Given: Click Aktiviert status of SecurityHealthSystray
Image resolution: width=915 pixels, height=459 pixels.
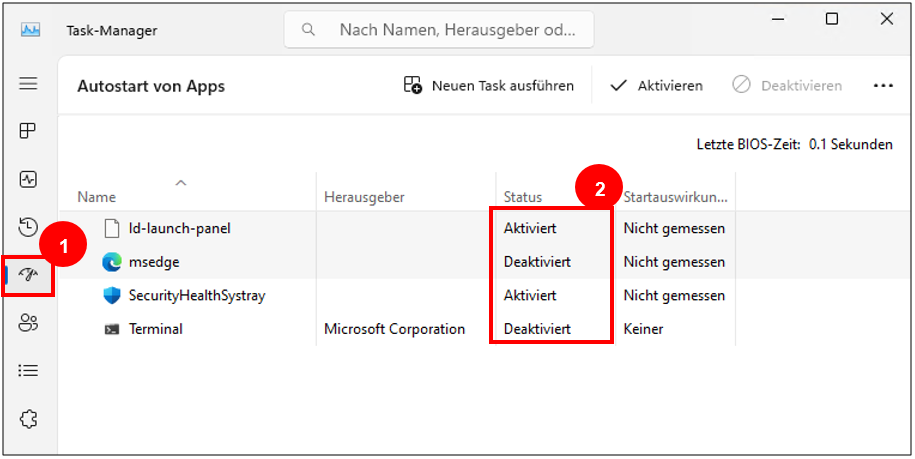Looking at the screenshot, I should pos(530,296).
